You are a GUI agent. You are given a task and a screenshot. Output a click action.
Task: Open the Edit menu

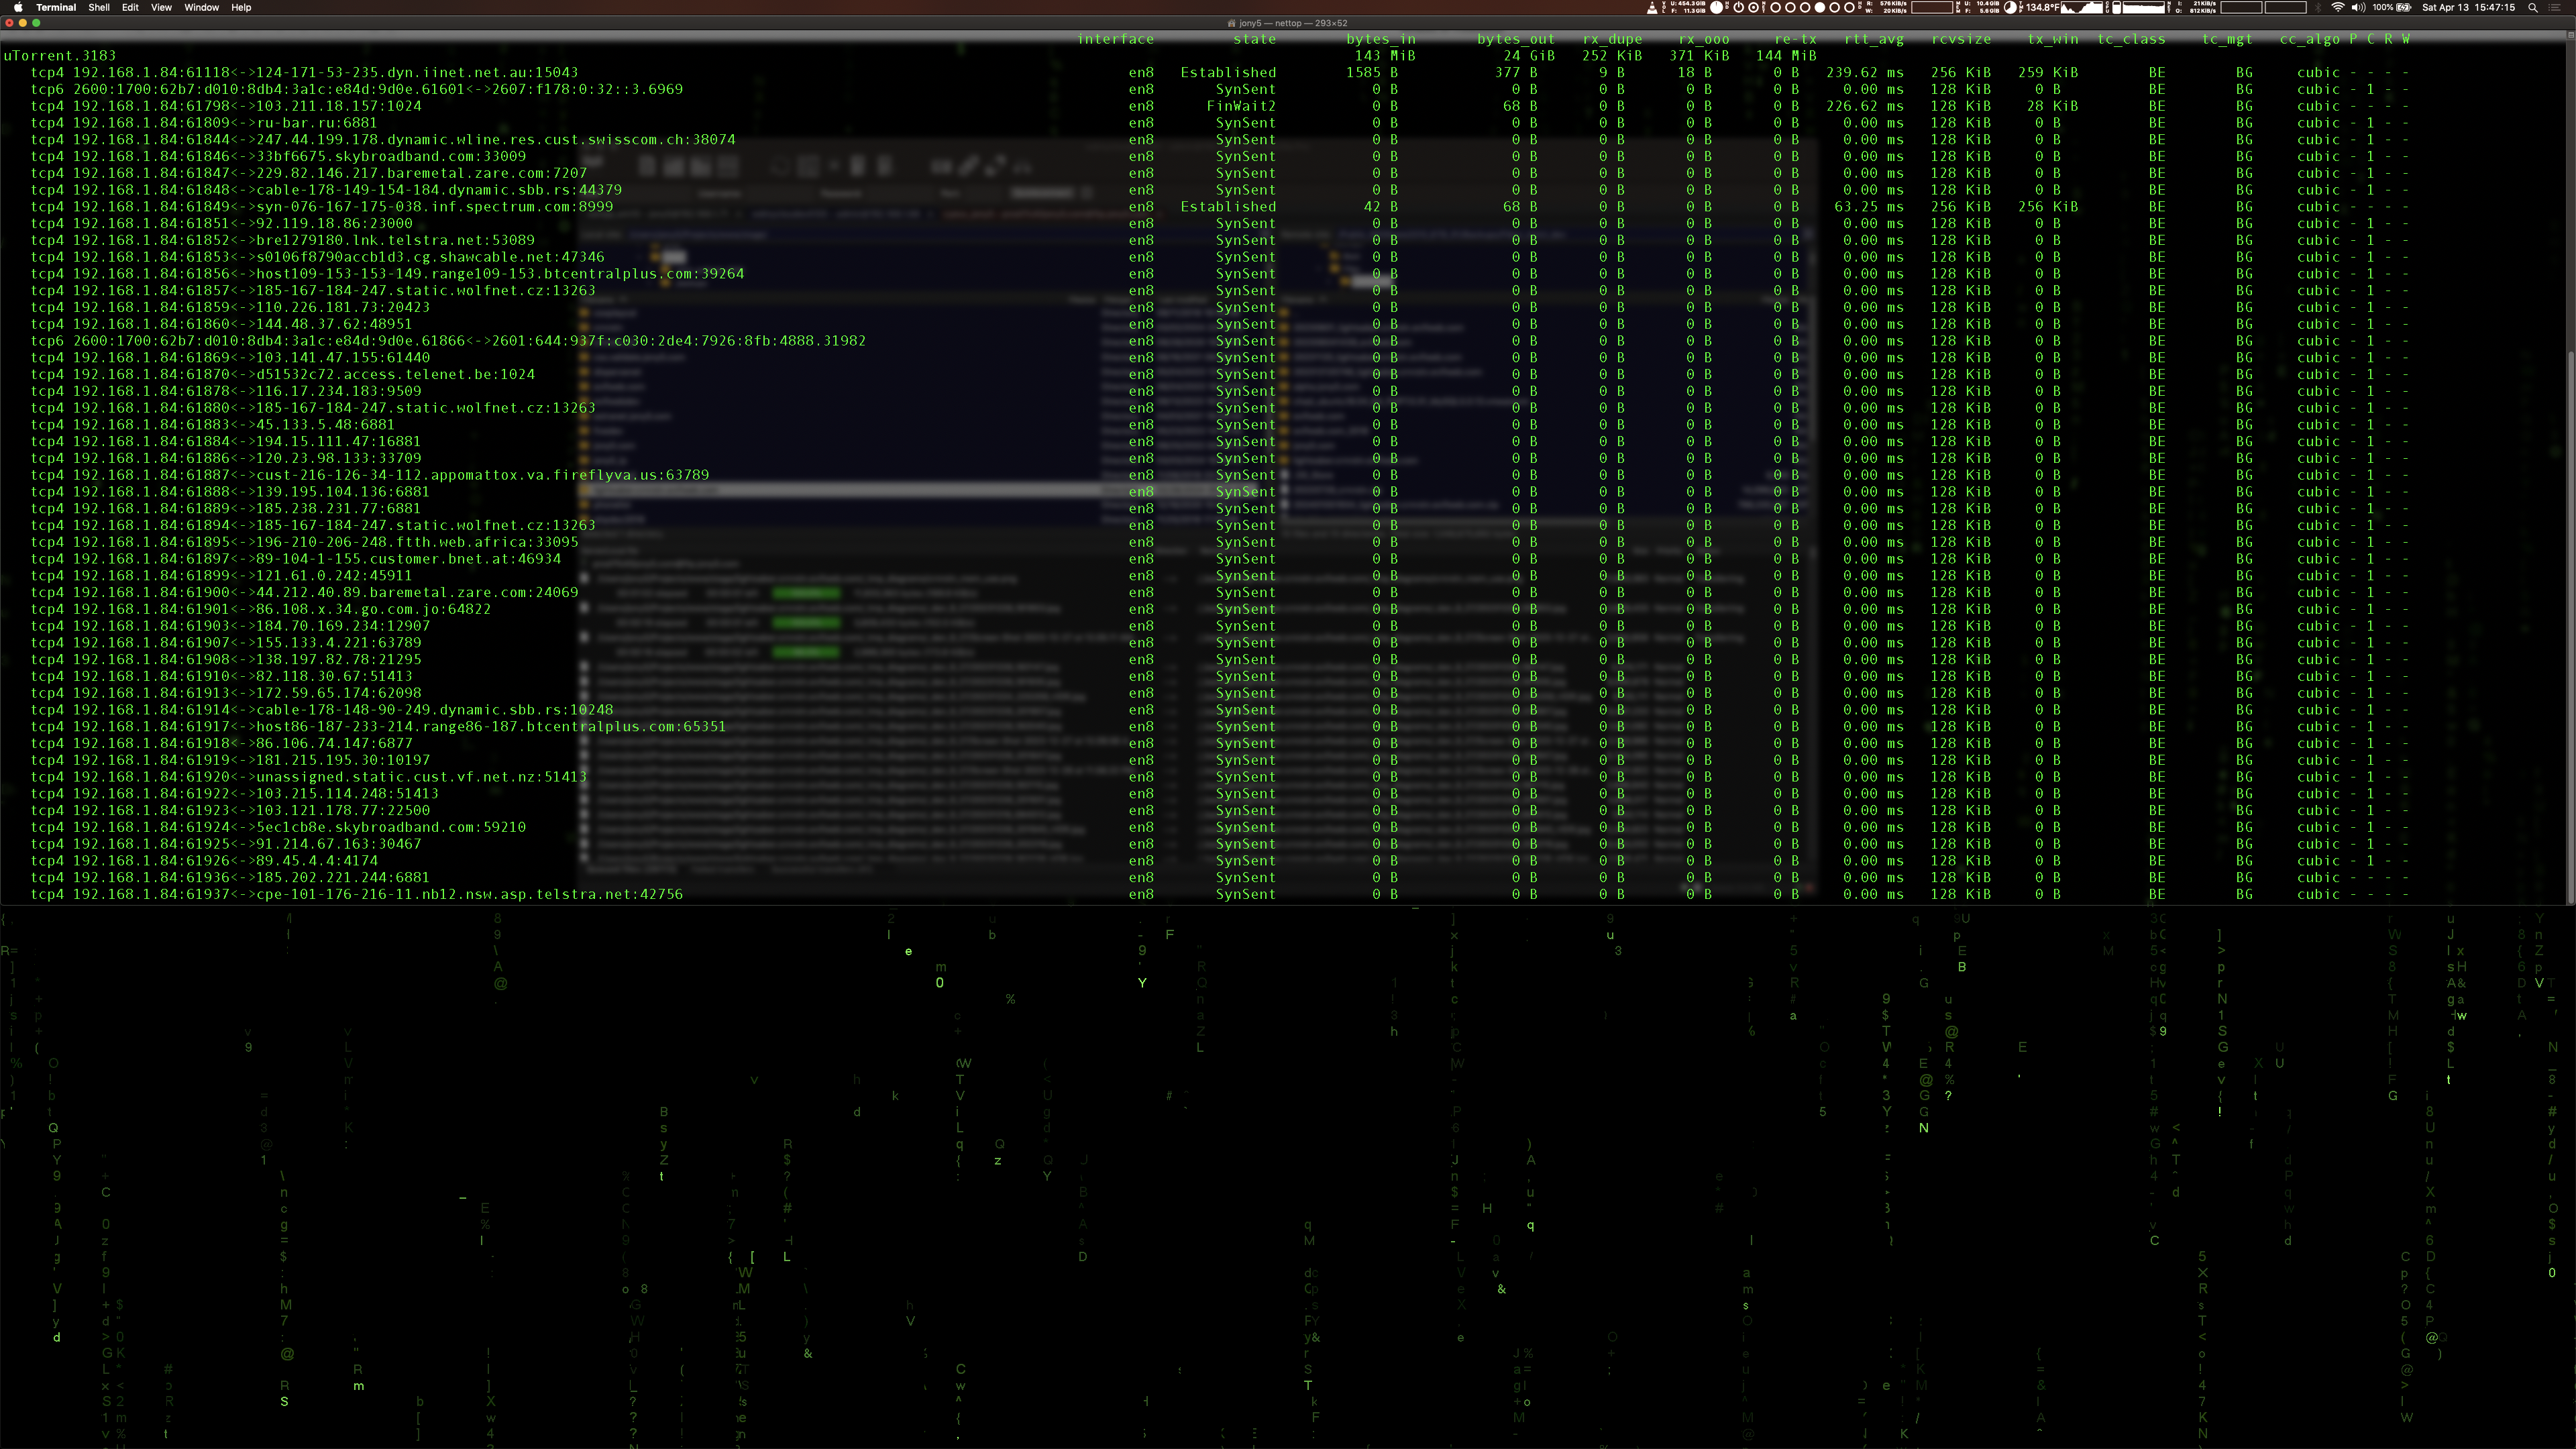click(130, 7)
